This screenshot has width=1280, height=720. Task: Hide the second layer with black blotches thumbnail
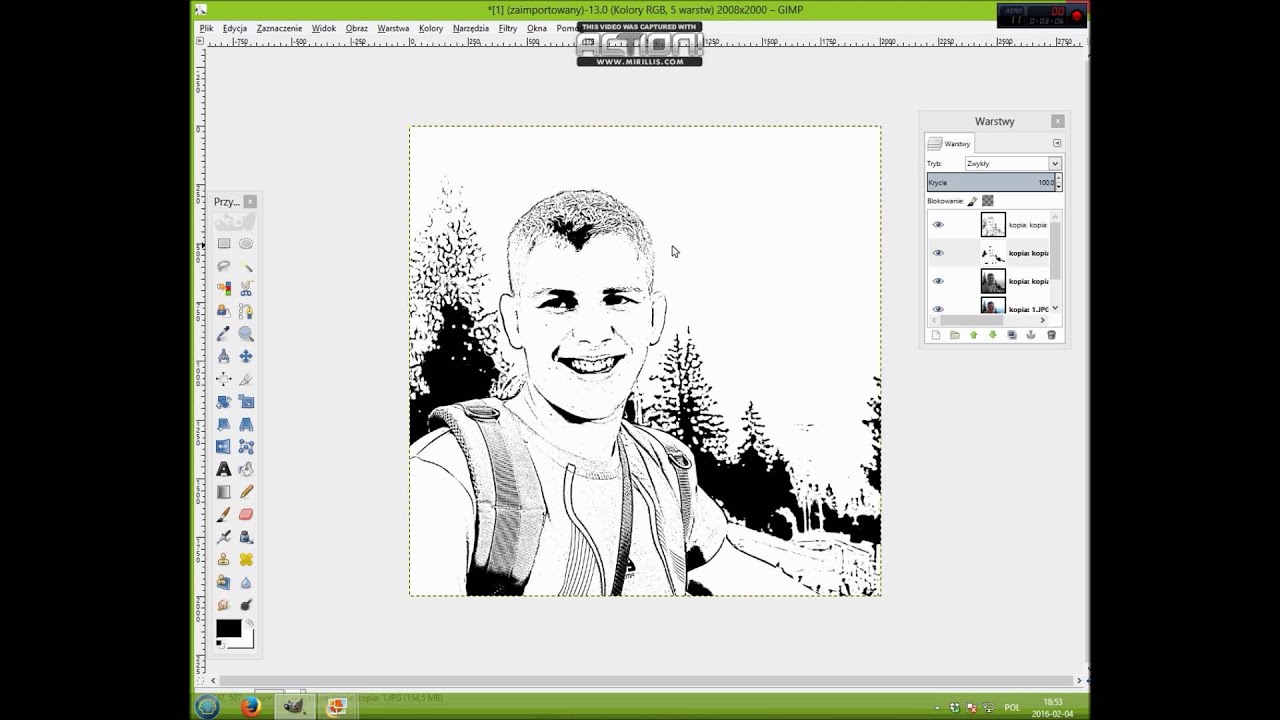pos(938,253)
